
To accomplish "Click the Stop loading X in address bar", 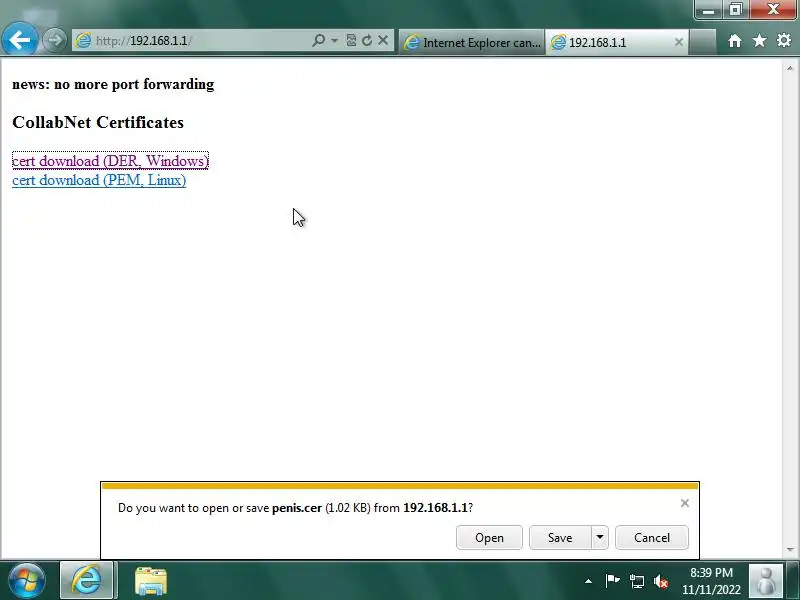I will pos(383,40).
